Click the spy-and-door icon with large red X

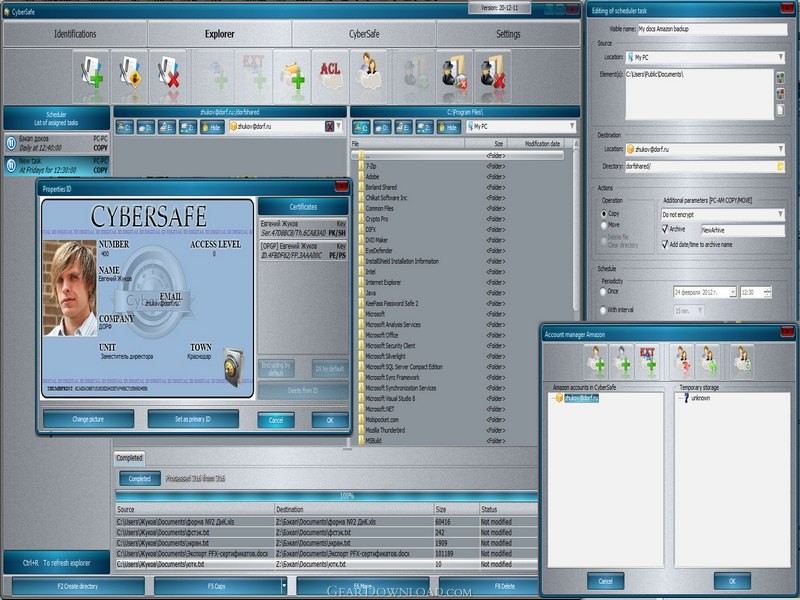(x=492, y=77)
